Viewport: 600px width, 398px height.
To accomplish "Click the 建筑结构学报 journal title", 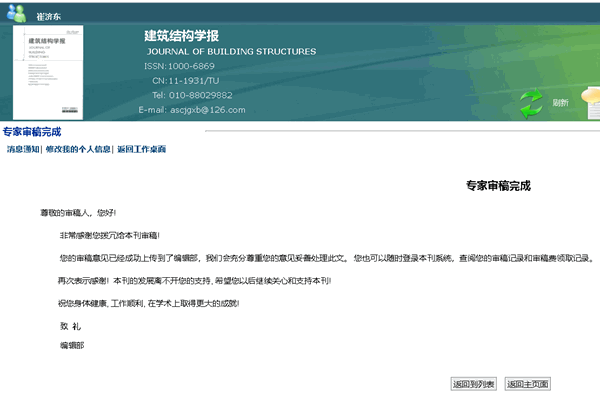I will pyautogui.click(x=181, y=36).
